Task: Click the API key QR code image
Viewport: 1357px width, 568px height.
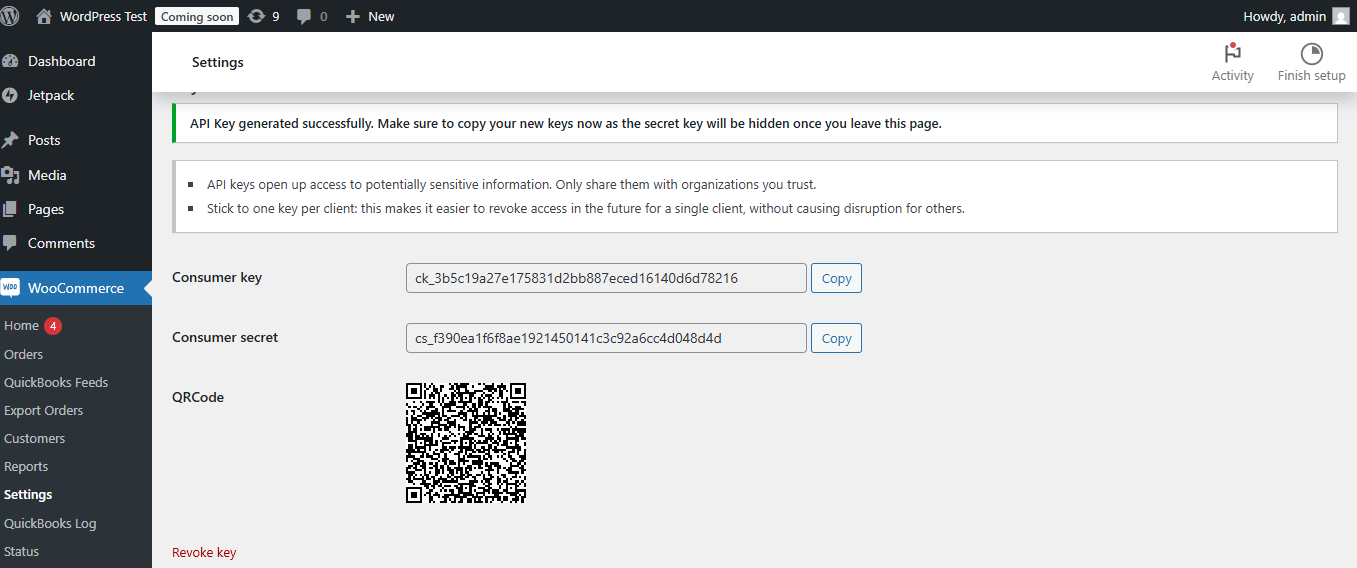Action: pos(466,443)
